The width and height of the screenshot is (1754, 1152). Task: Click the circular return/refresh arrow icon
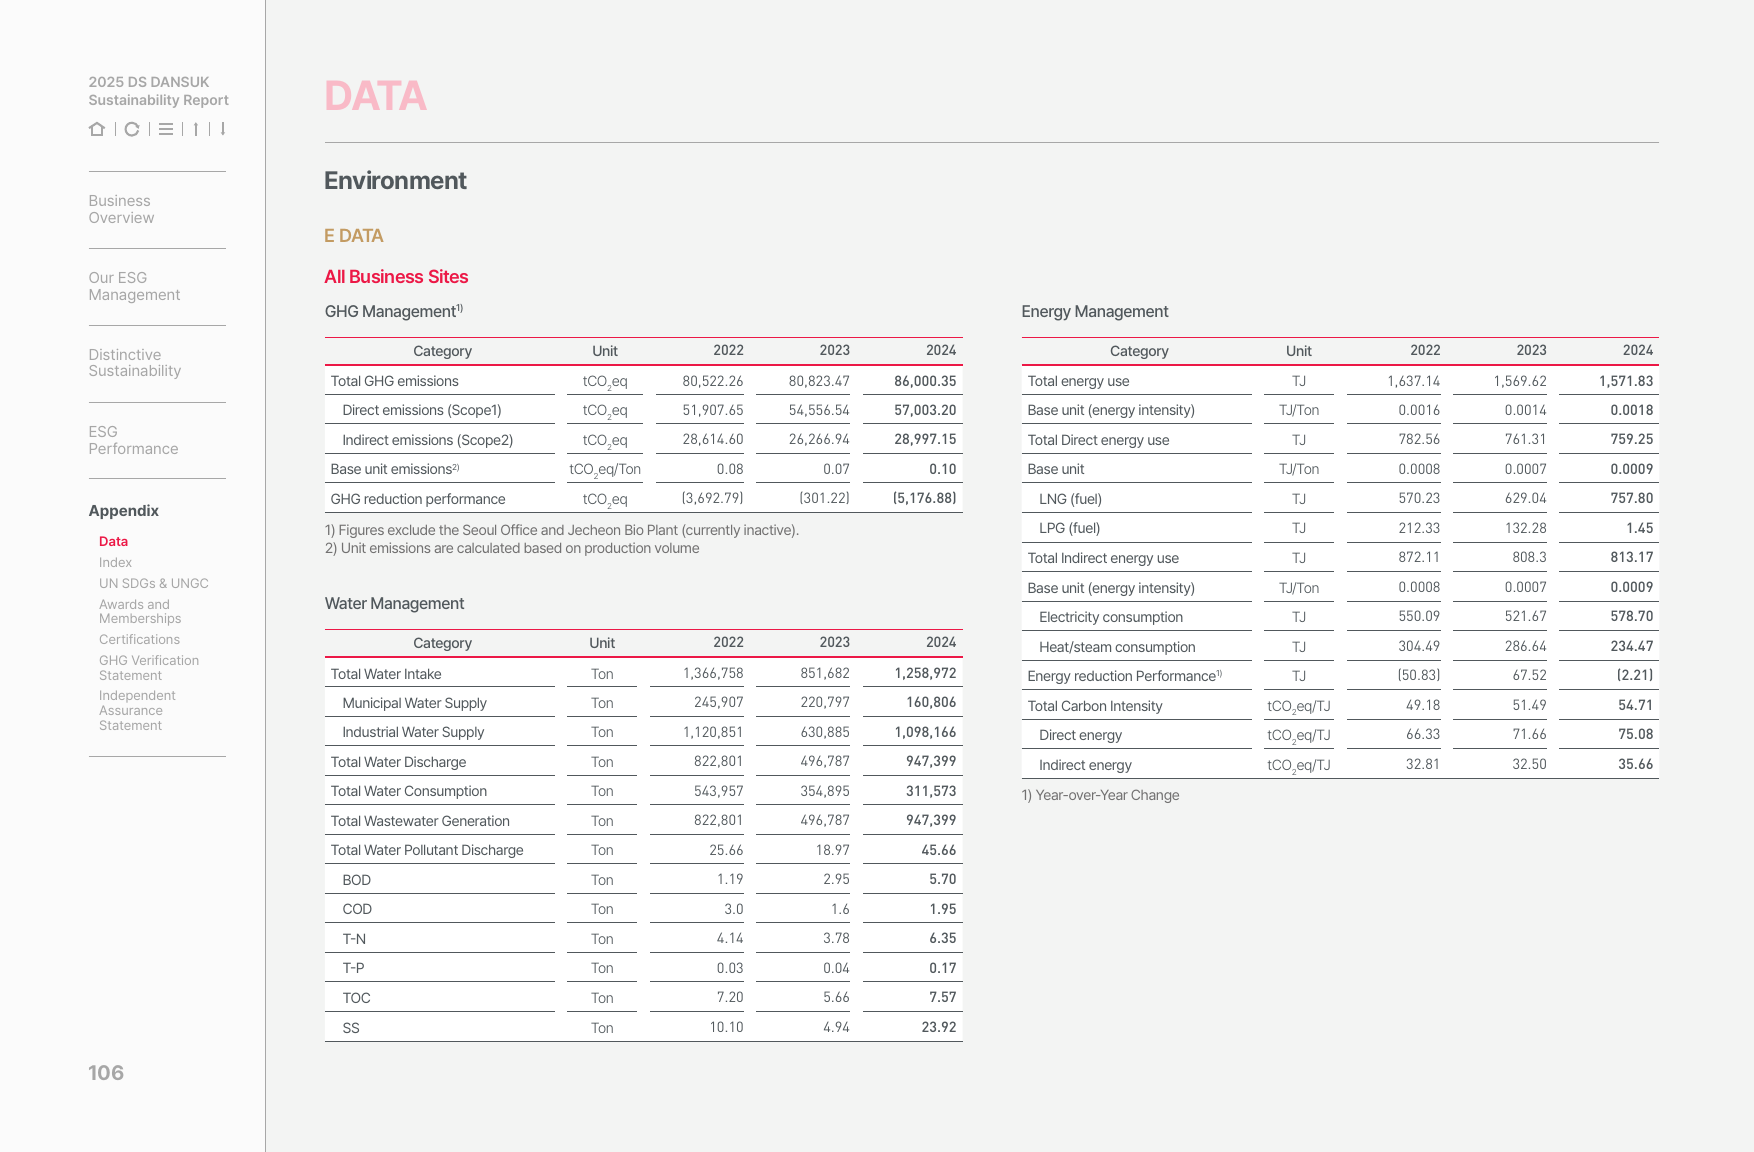coord(132,129)
